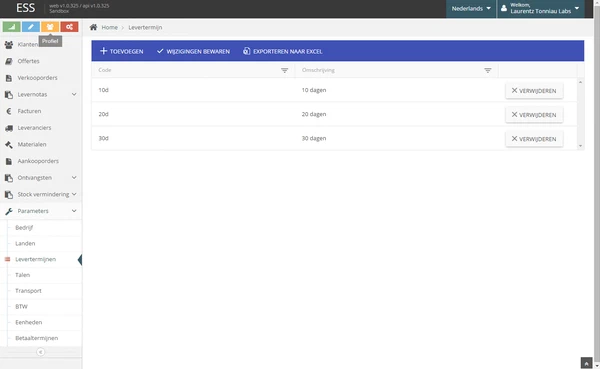Click the grid scrollbar down arrow
Image resolution: width=600 pixels, height=369 pixels.
coord(580,146)
